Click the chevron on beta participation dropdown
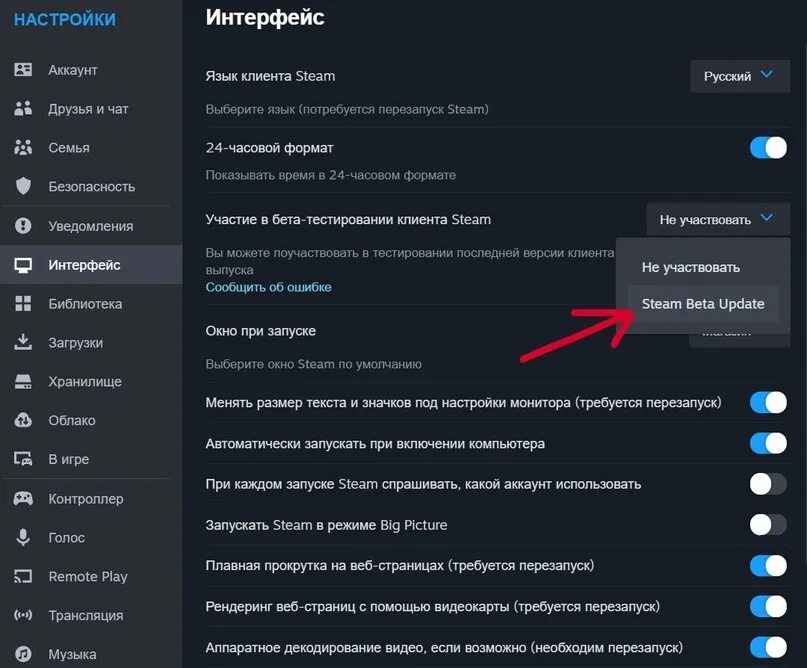The height and width of the screenshot is (668, 807). coord(766,218)
